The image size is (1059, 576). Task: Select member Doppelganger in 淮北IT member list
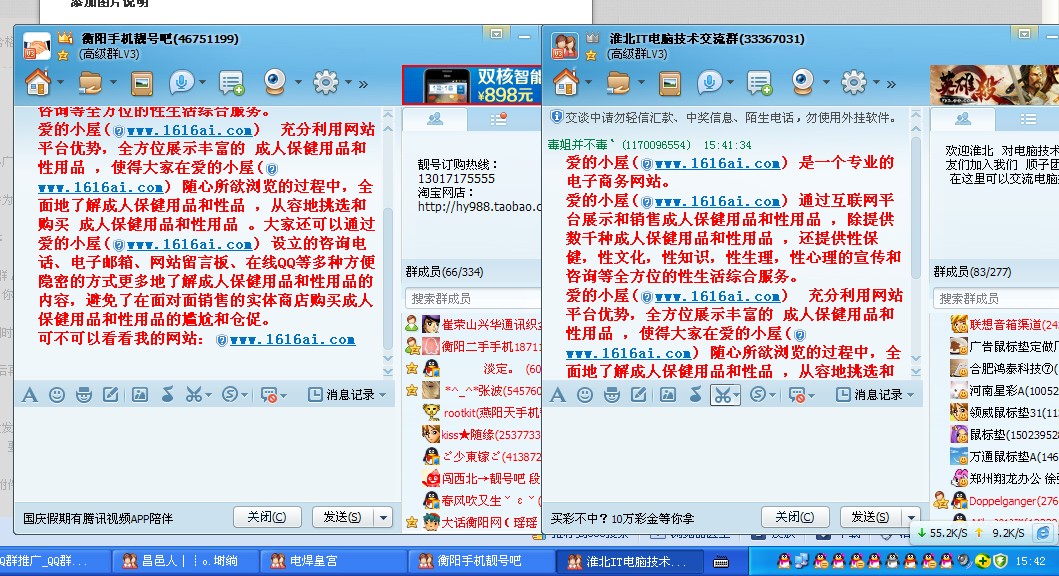(x=996, y=500)
